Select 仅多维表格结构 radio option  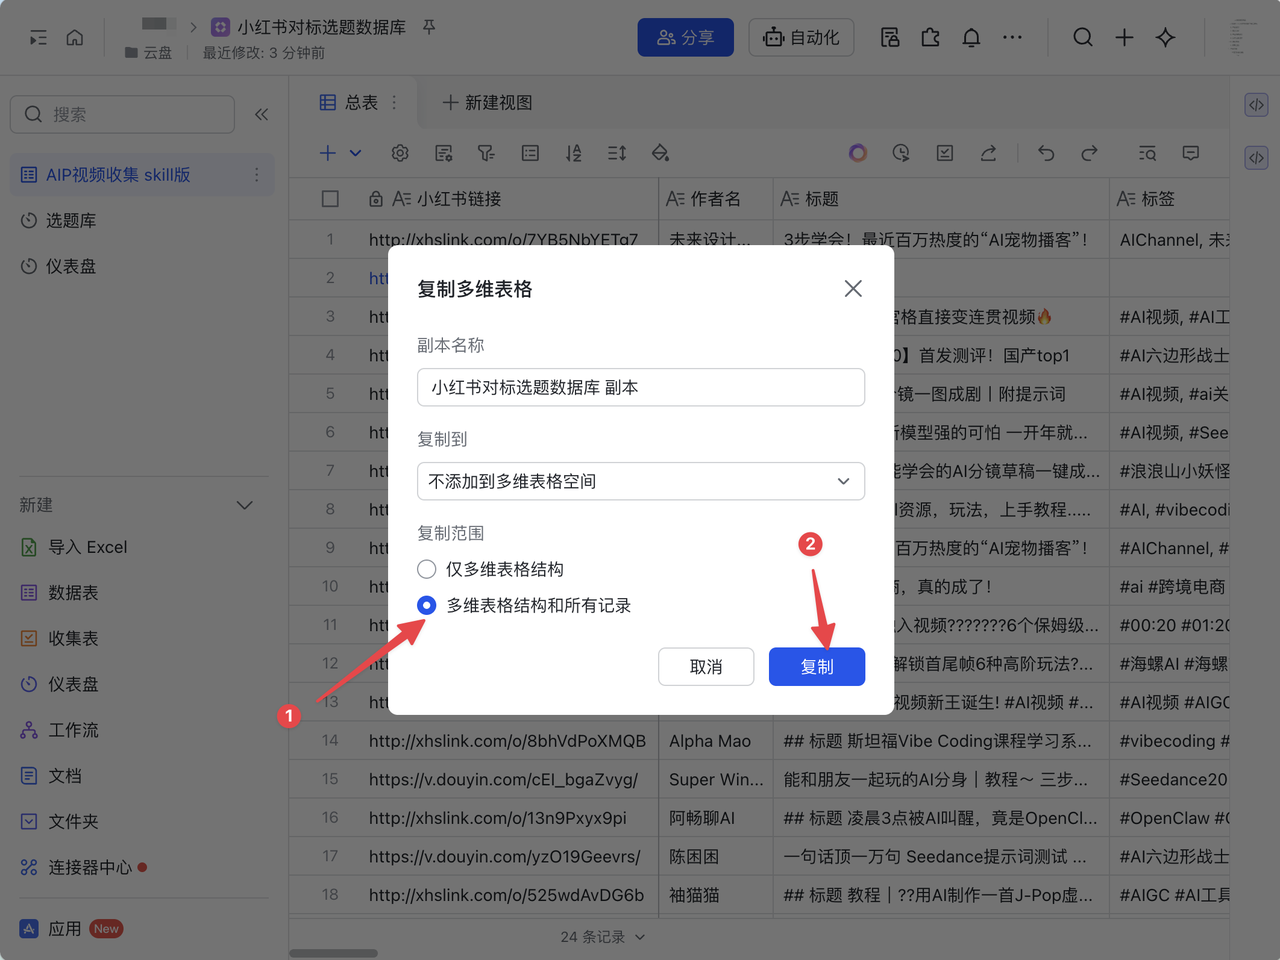(x=427, y=569)
